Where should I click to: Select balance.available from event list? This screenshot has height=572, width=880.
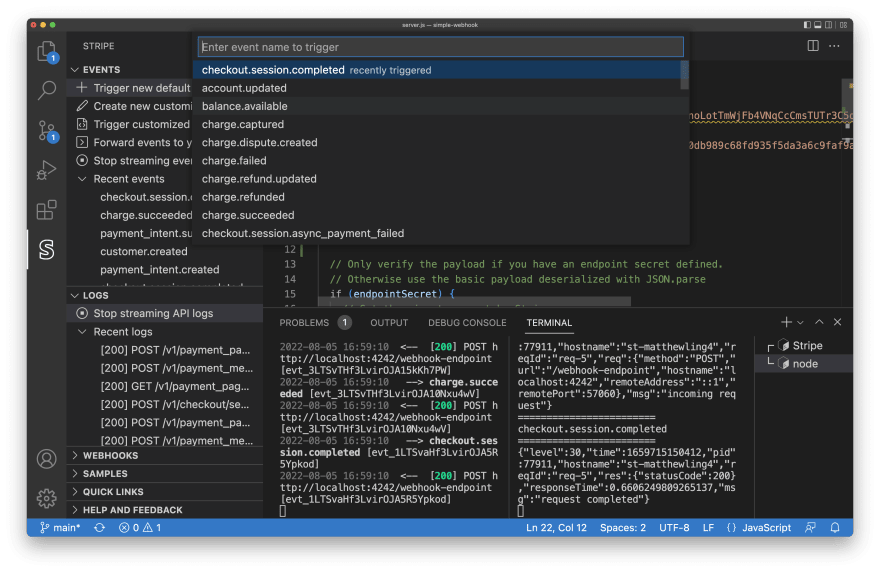(x=437, y=106)
